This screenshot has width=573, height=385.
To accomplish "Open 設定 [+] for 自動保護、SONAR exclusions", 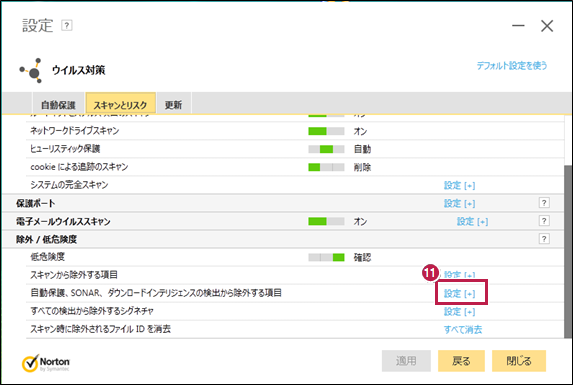I will click(x=459, y=294).
